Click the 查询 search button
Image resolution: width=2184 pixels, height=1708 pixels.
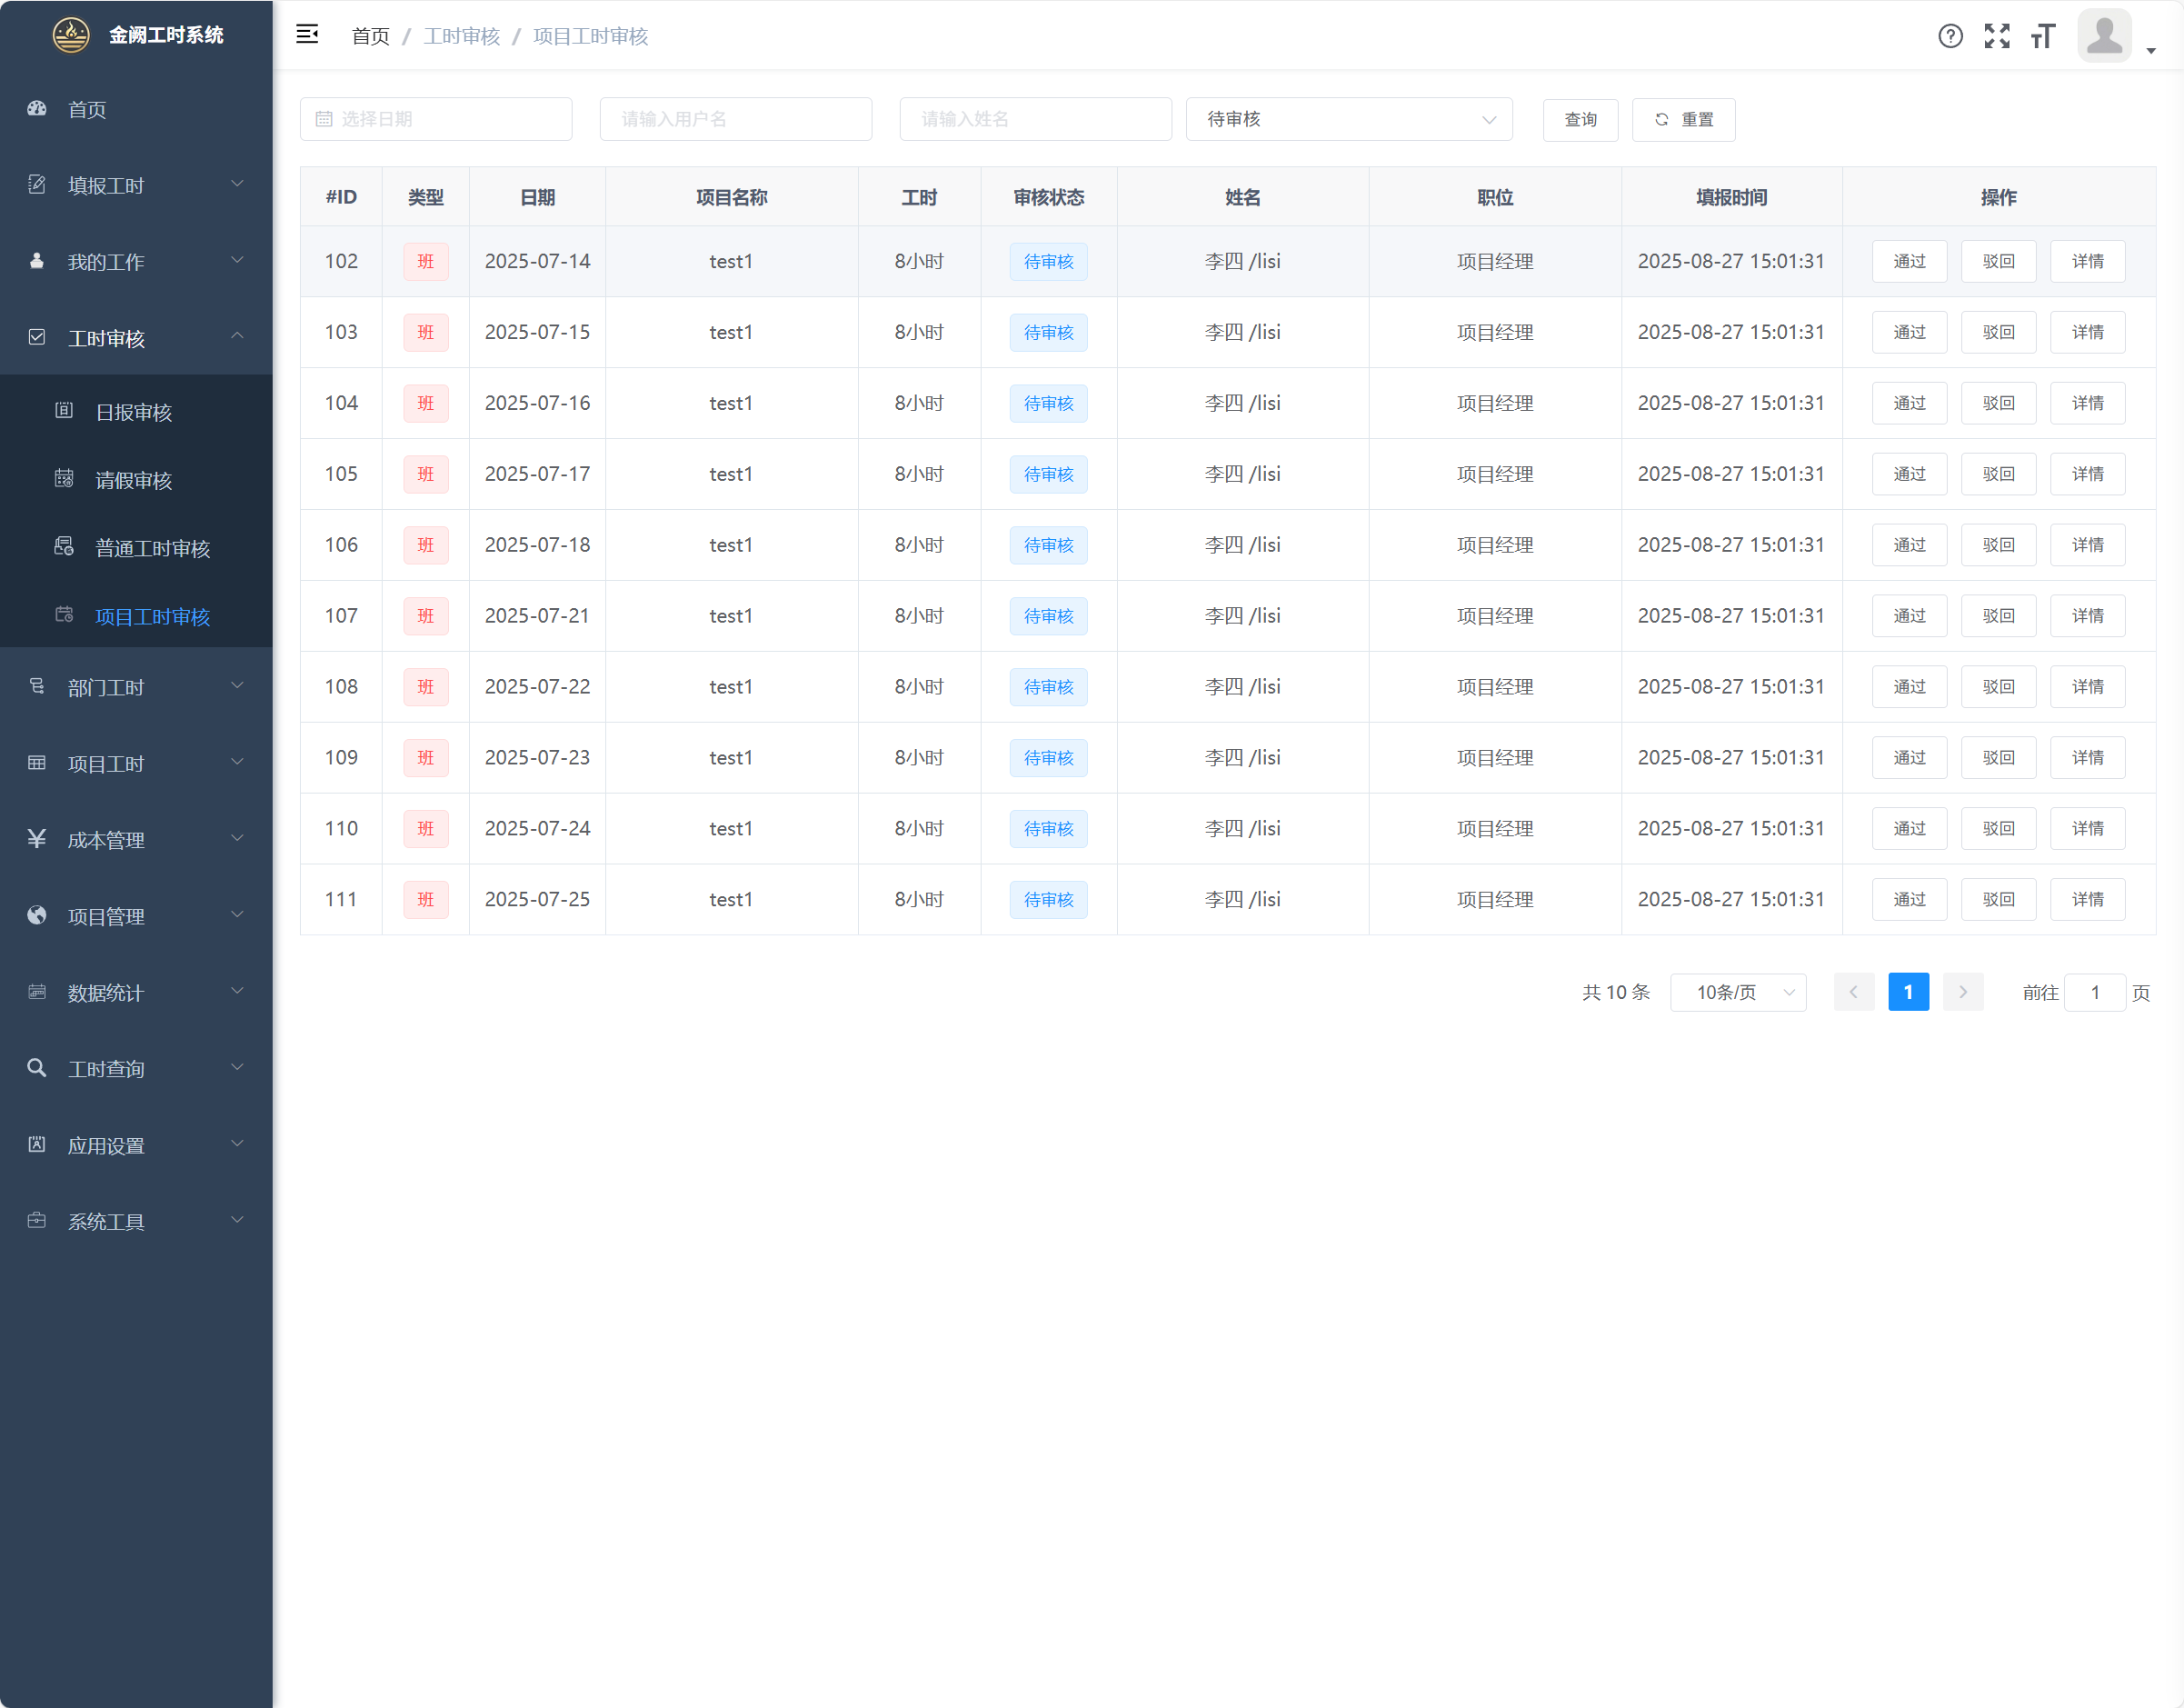[1579, 119]
